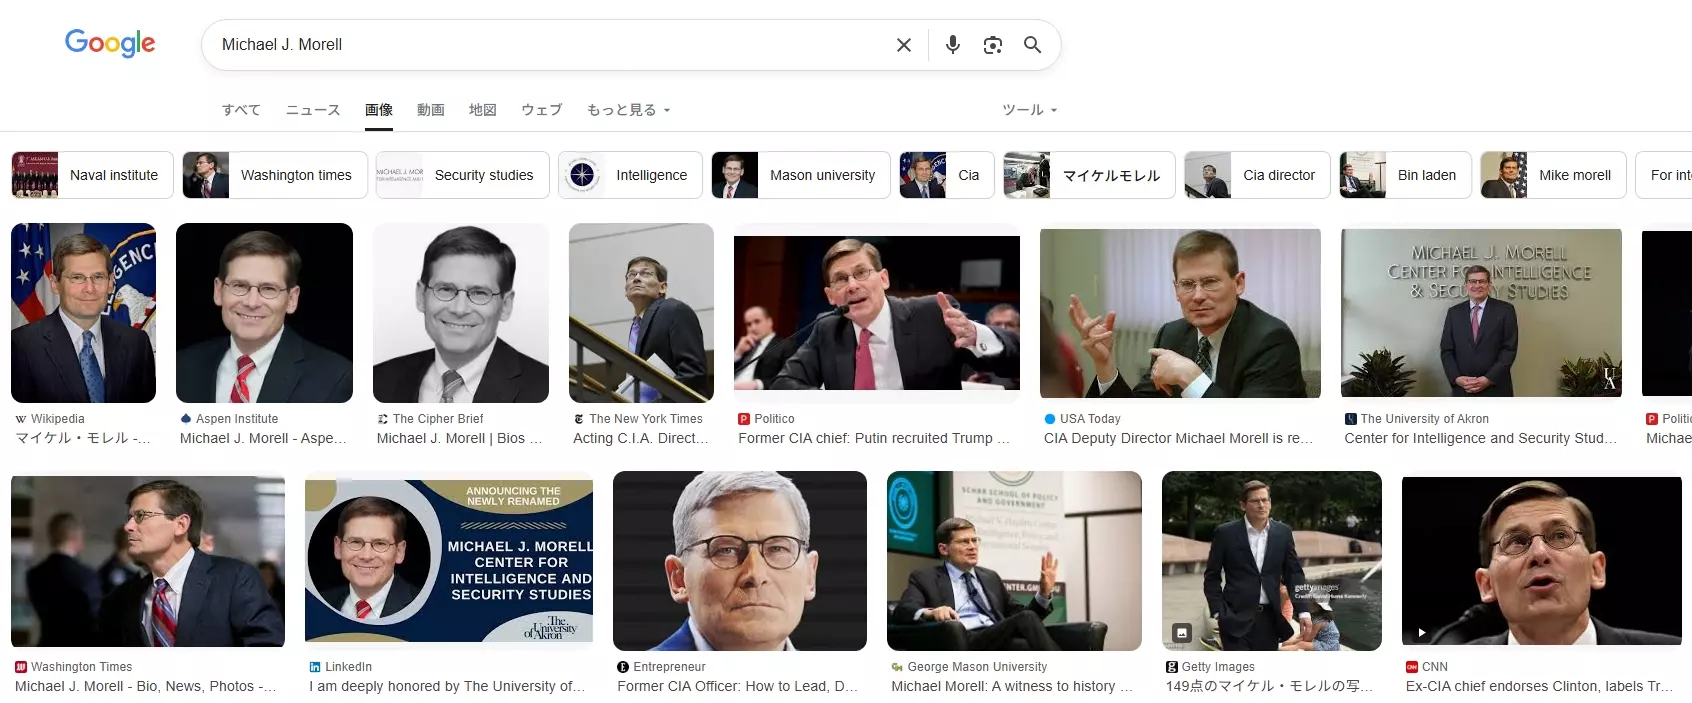Click the Google logo
1692x703 pixels.
(110, 43)
